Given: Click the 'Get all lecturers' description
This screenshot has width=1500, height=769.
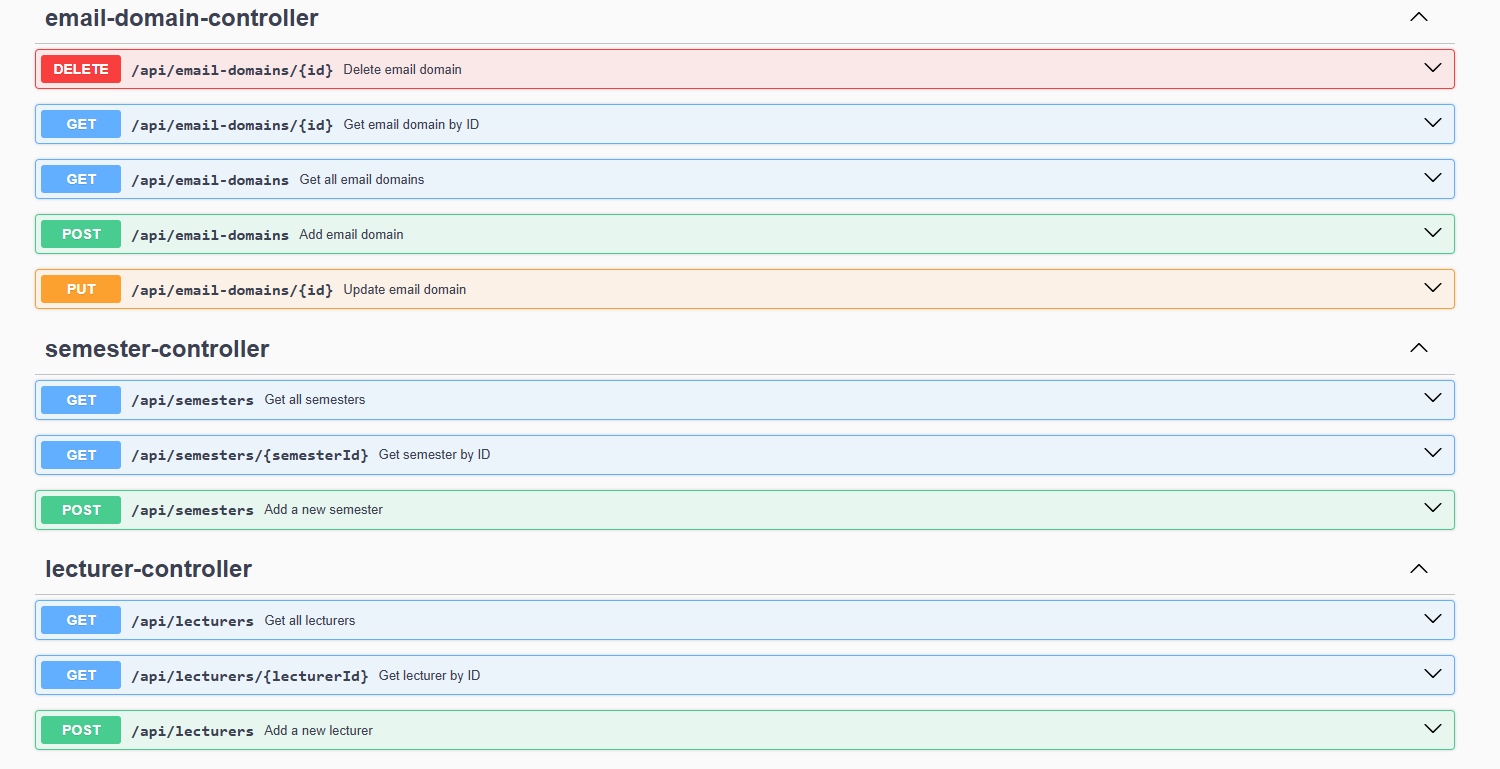Looking at the screenshot, I should pos(310,621).
